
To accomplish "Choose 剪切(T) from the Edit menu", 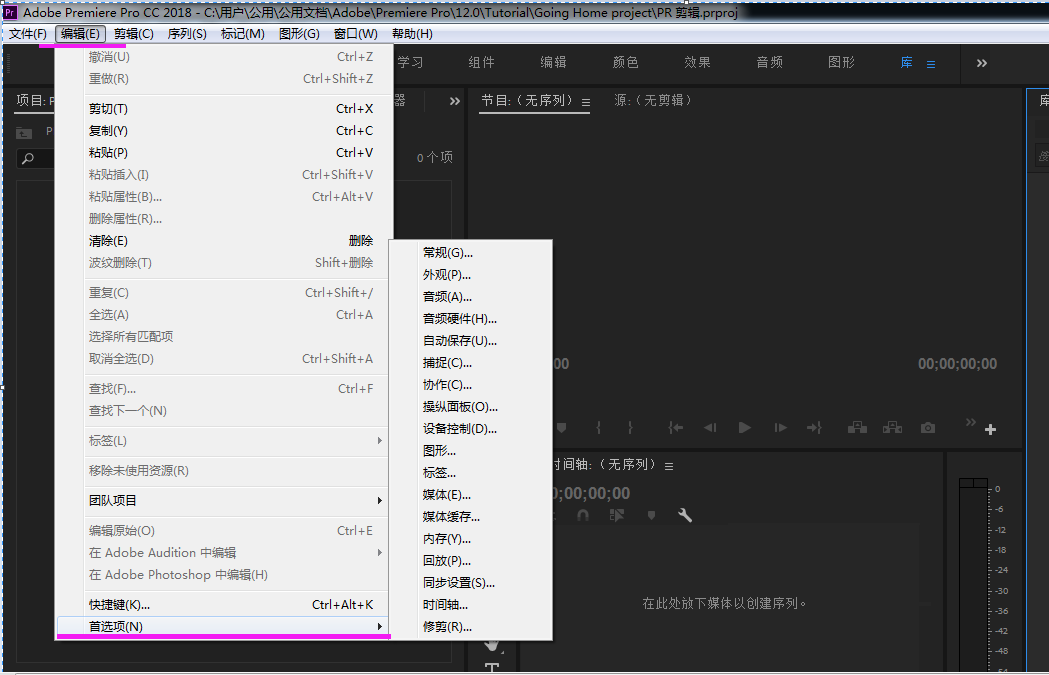I will click(x=223, y=108).
